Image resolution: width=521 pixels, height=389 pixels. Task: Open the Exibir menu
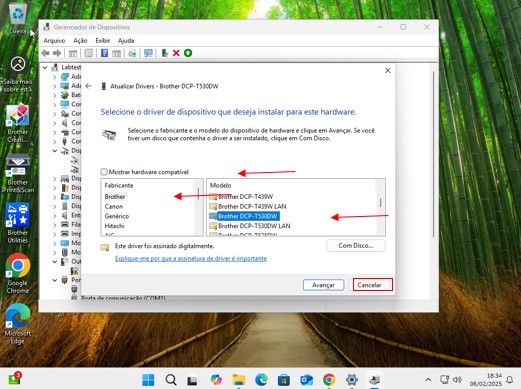click(103, 41)
